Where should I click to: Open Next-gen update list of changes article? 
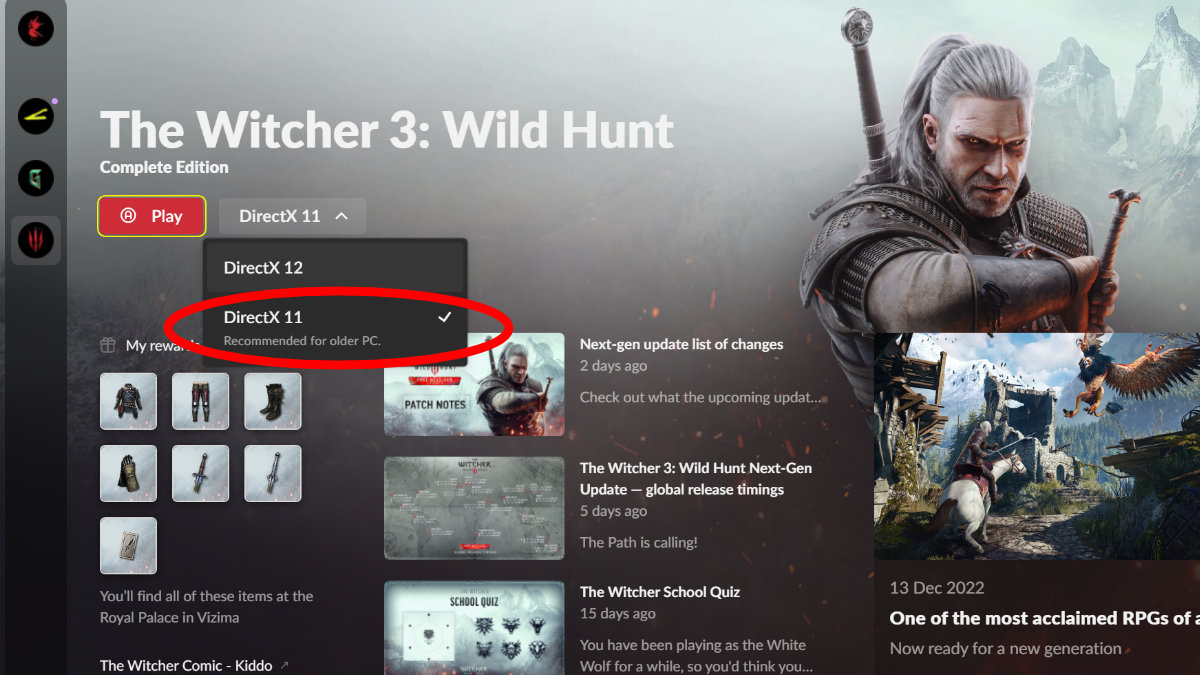click(681, 344)
